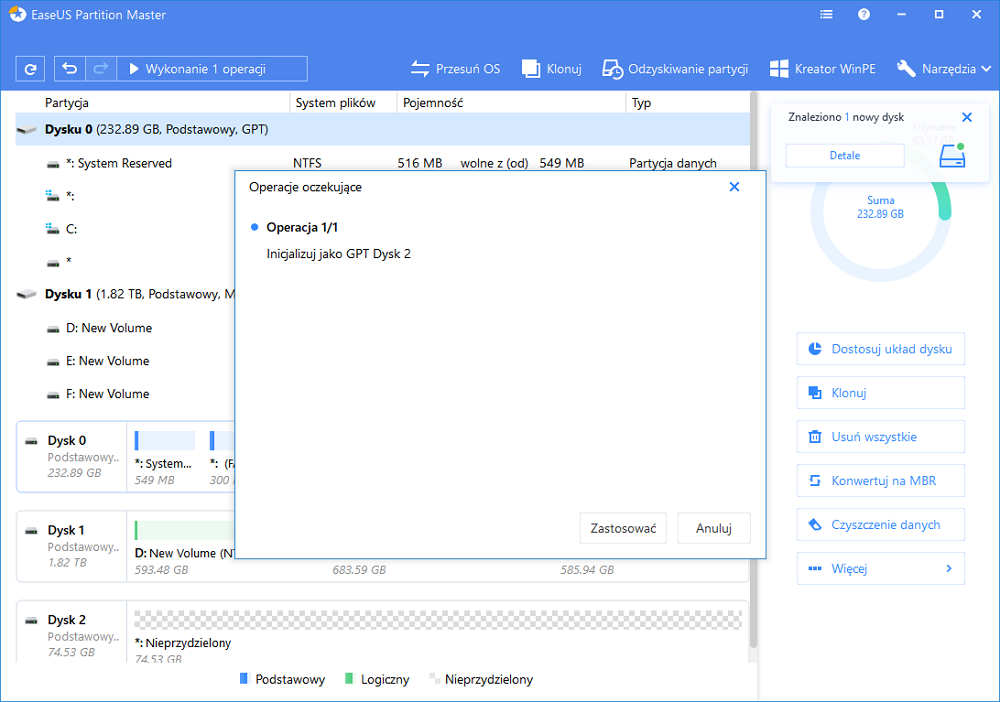Select Dysku 1 row in the list
This screenshot has width=1000, height=702.
pos(125,295)
